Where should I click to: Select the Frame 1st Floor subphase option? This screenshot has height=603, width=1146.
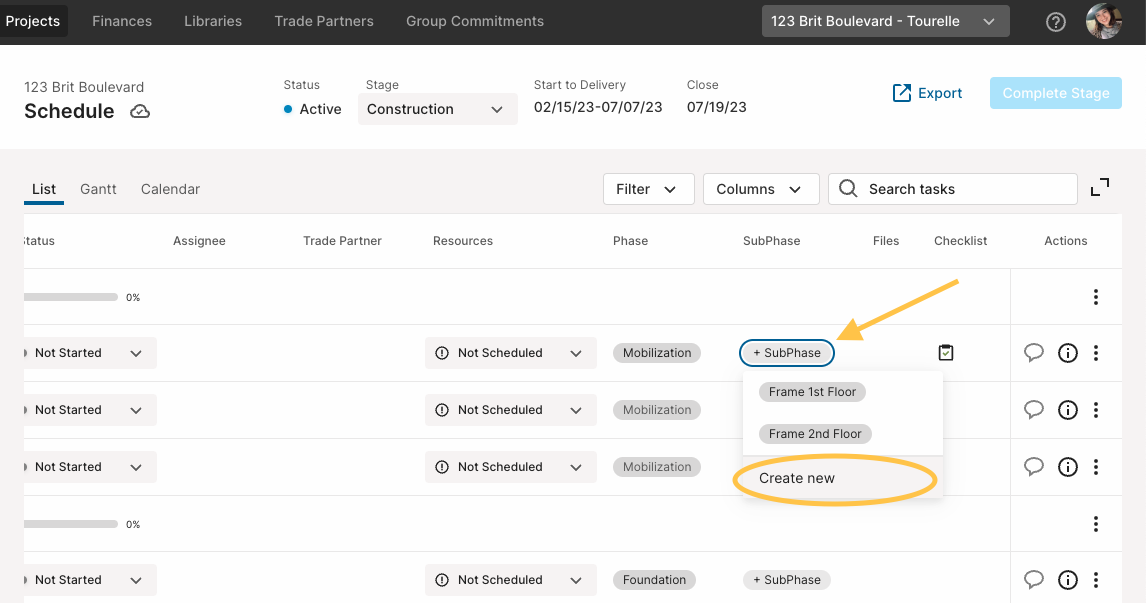tap(812, 392)
